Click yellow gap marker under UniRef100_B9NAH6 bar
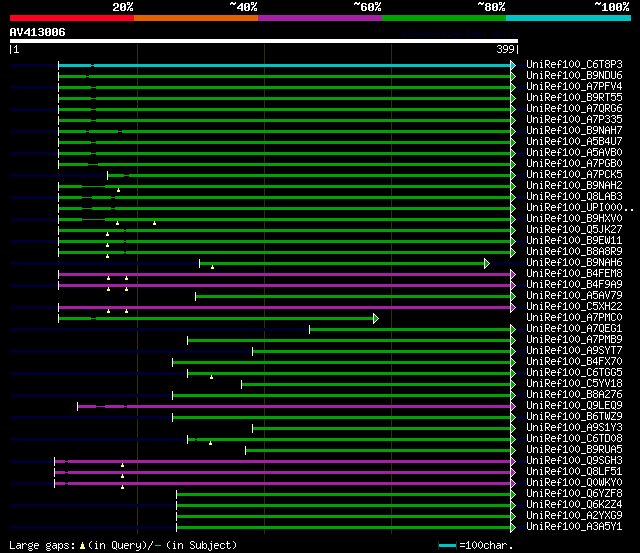The height and width of the screenshot is (553, 640). point(212,267)
